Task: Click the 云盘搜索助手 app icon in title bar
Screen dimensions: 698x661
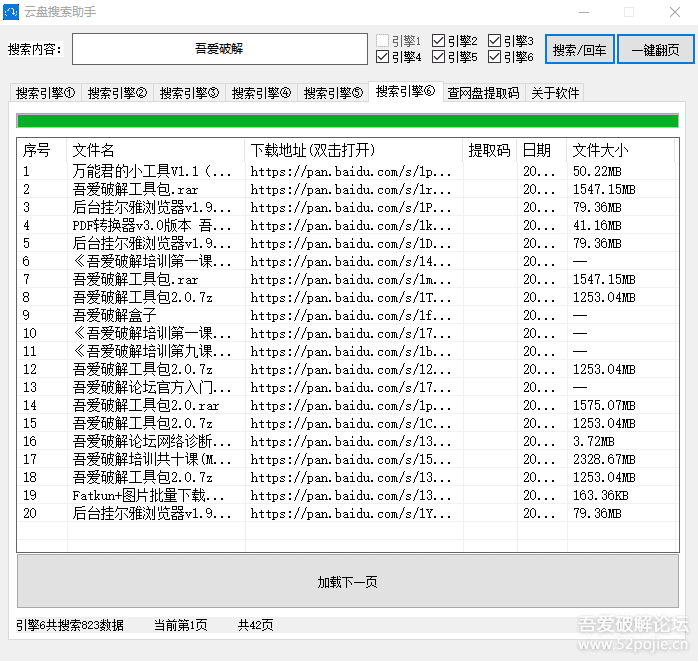Action: click(x=11, y=12)
